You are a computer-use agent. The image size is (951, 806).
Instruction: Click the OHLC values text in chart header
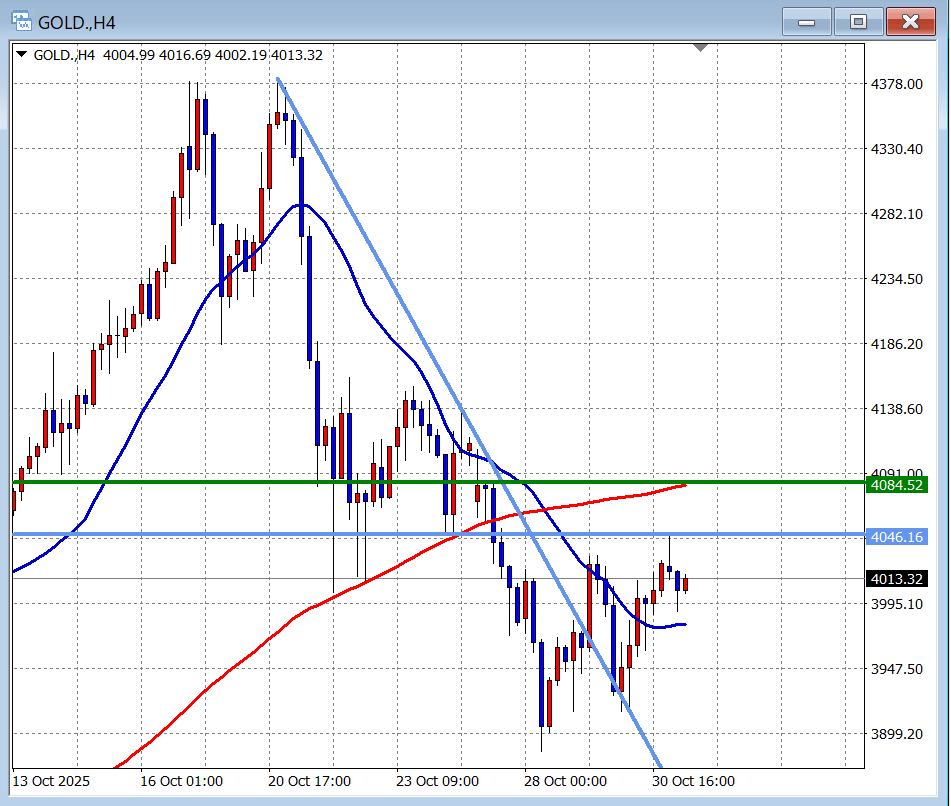(212, 55)
